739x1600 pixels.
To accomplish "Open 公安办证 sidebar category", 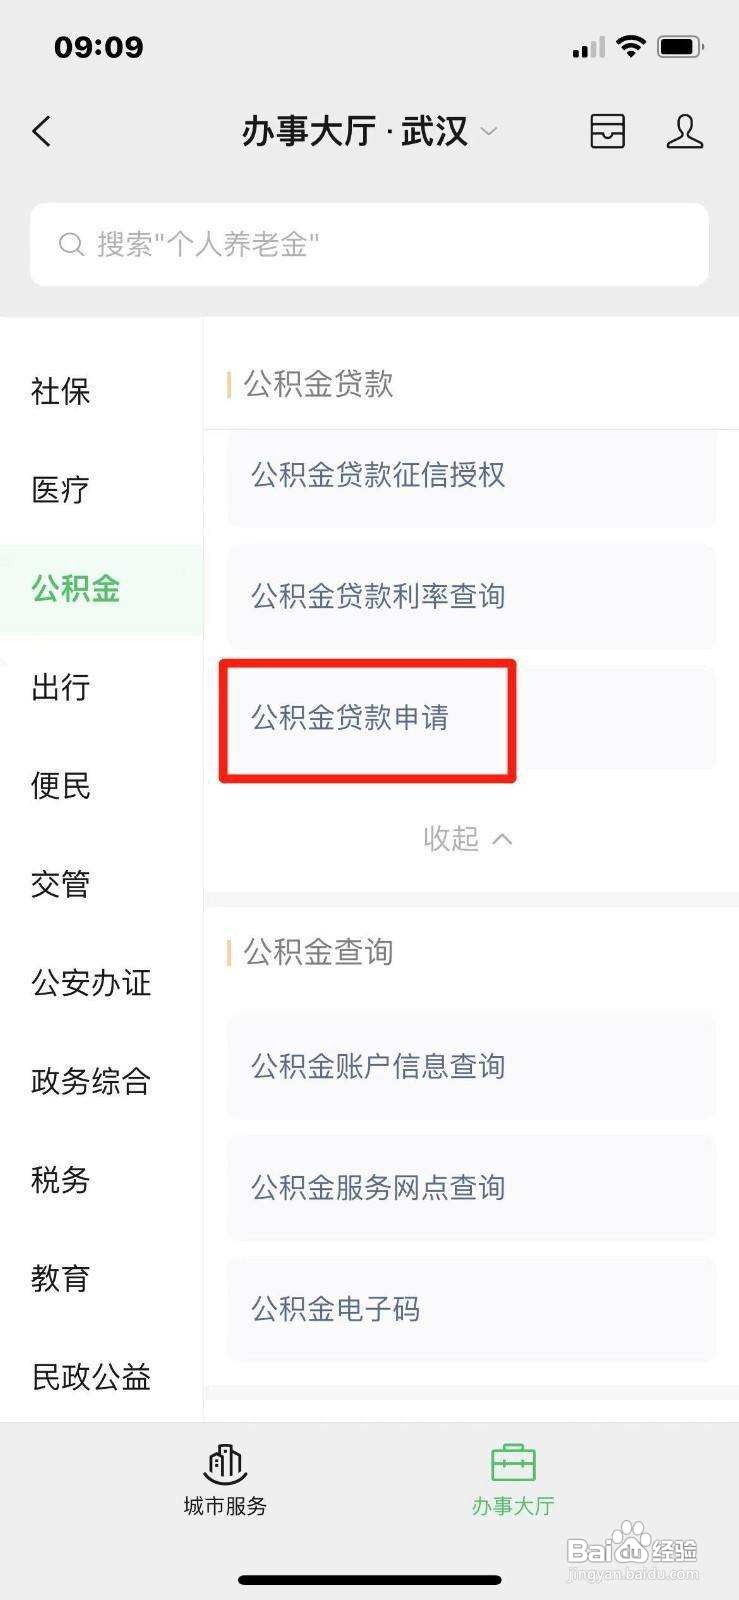I will coord(91,982).
